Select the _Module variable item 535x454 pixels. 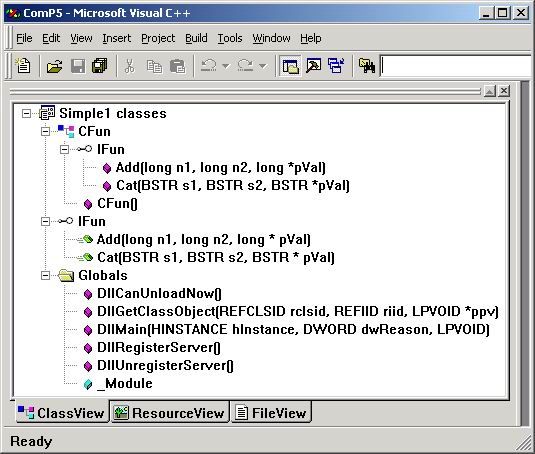click(125, 384)
